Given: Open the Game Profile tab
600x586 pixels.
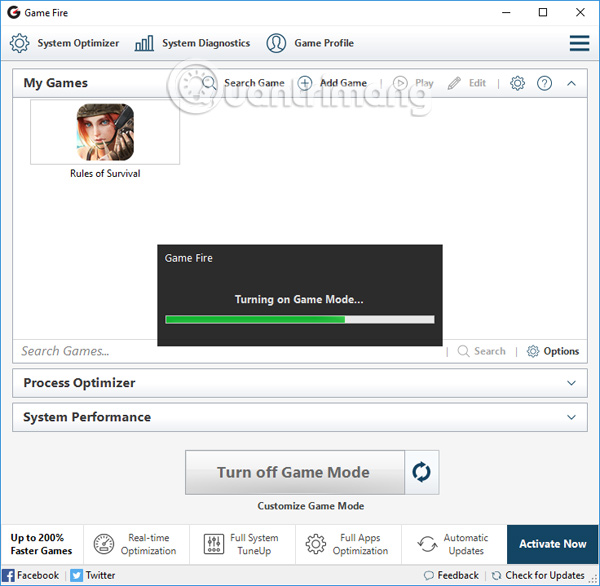Looking at the screenshot, I should 310,43.
